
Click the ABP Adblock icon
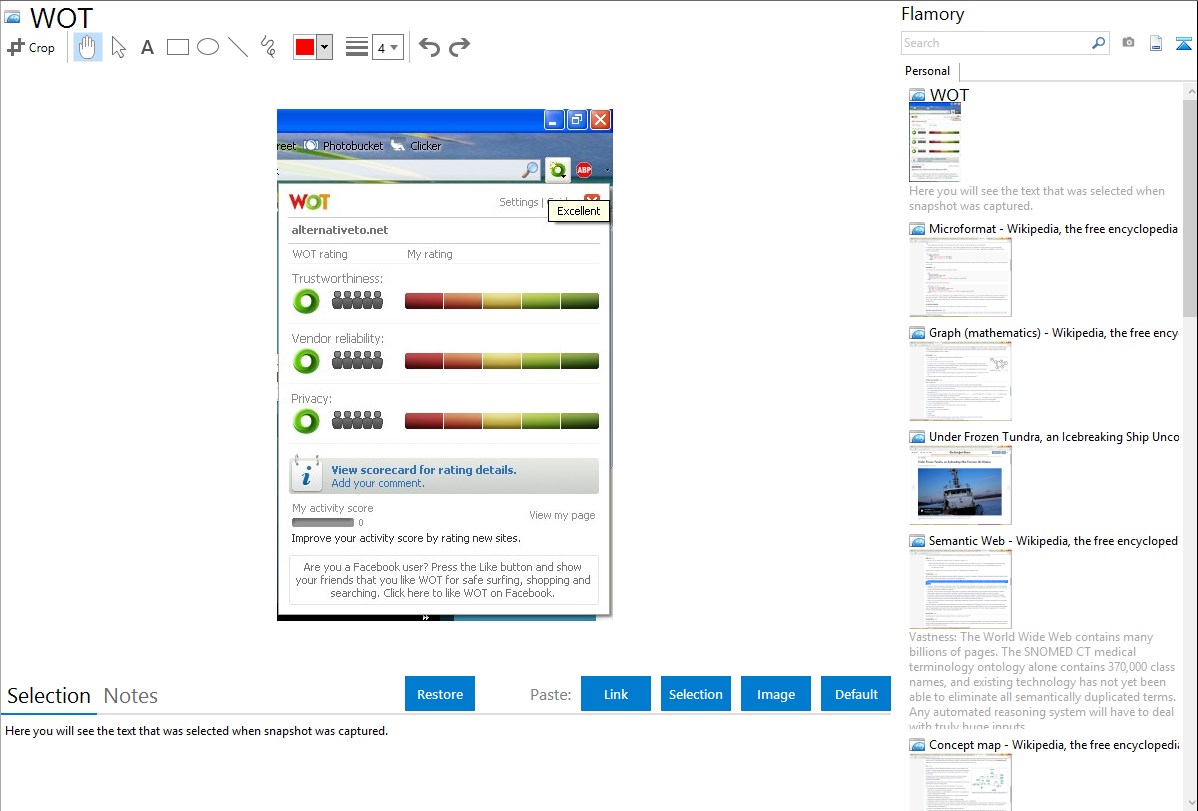tap(584, 170)
